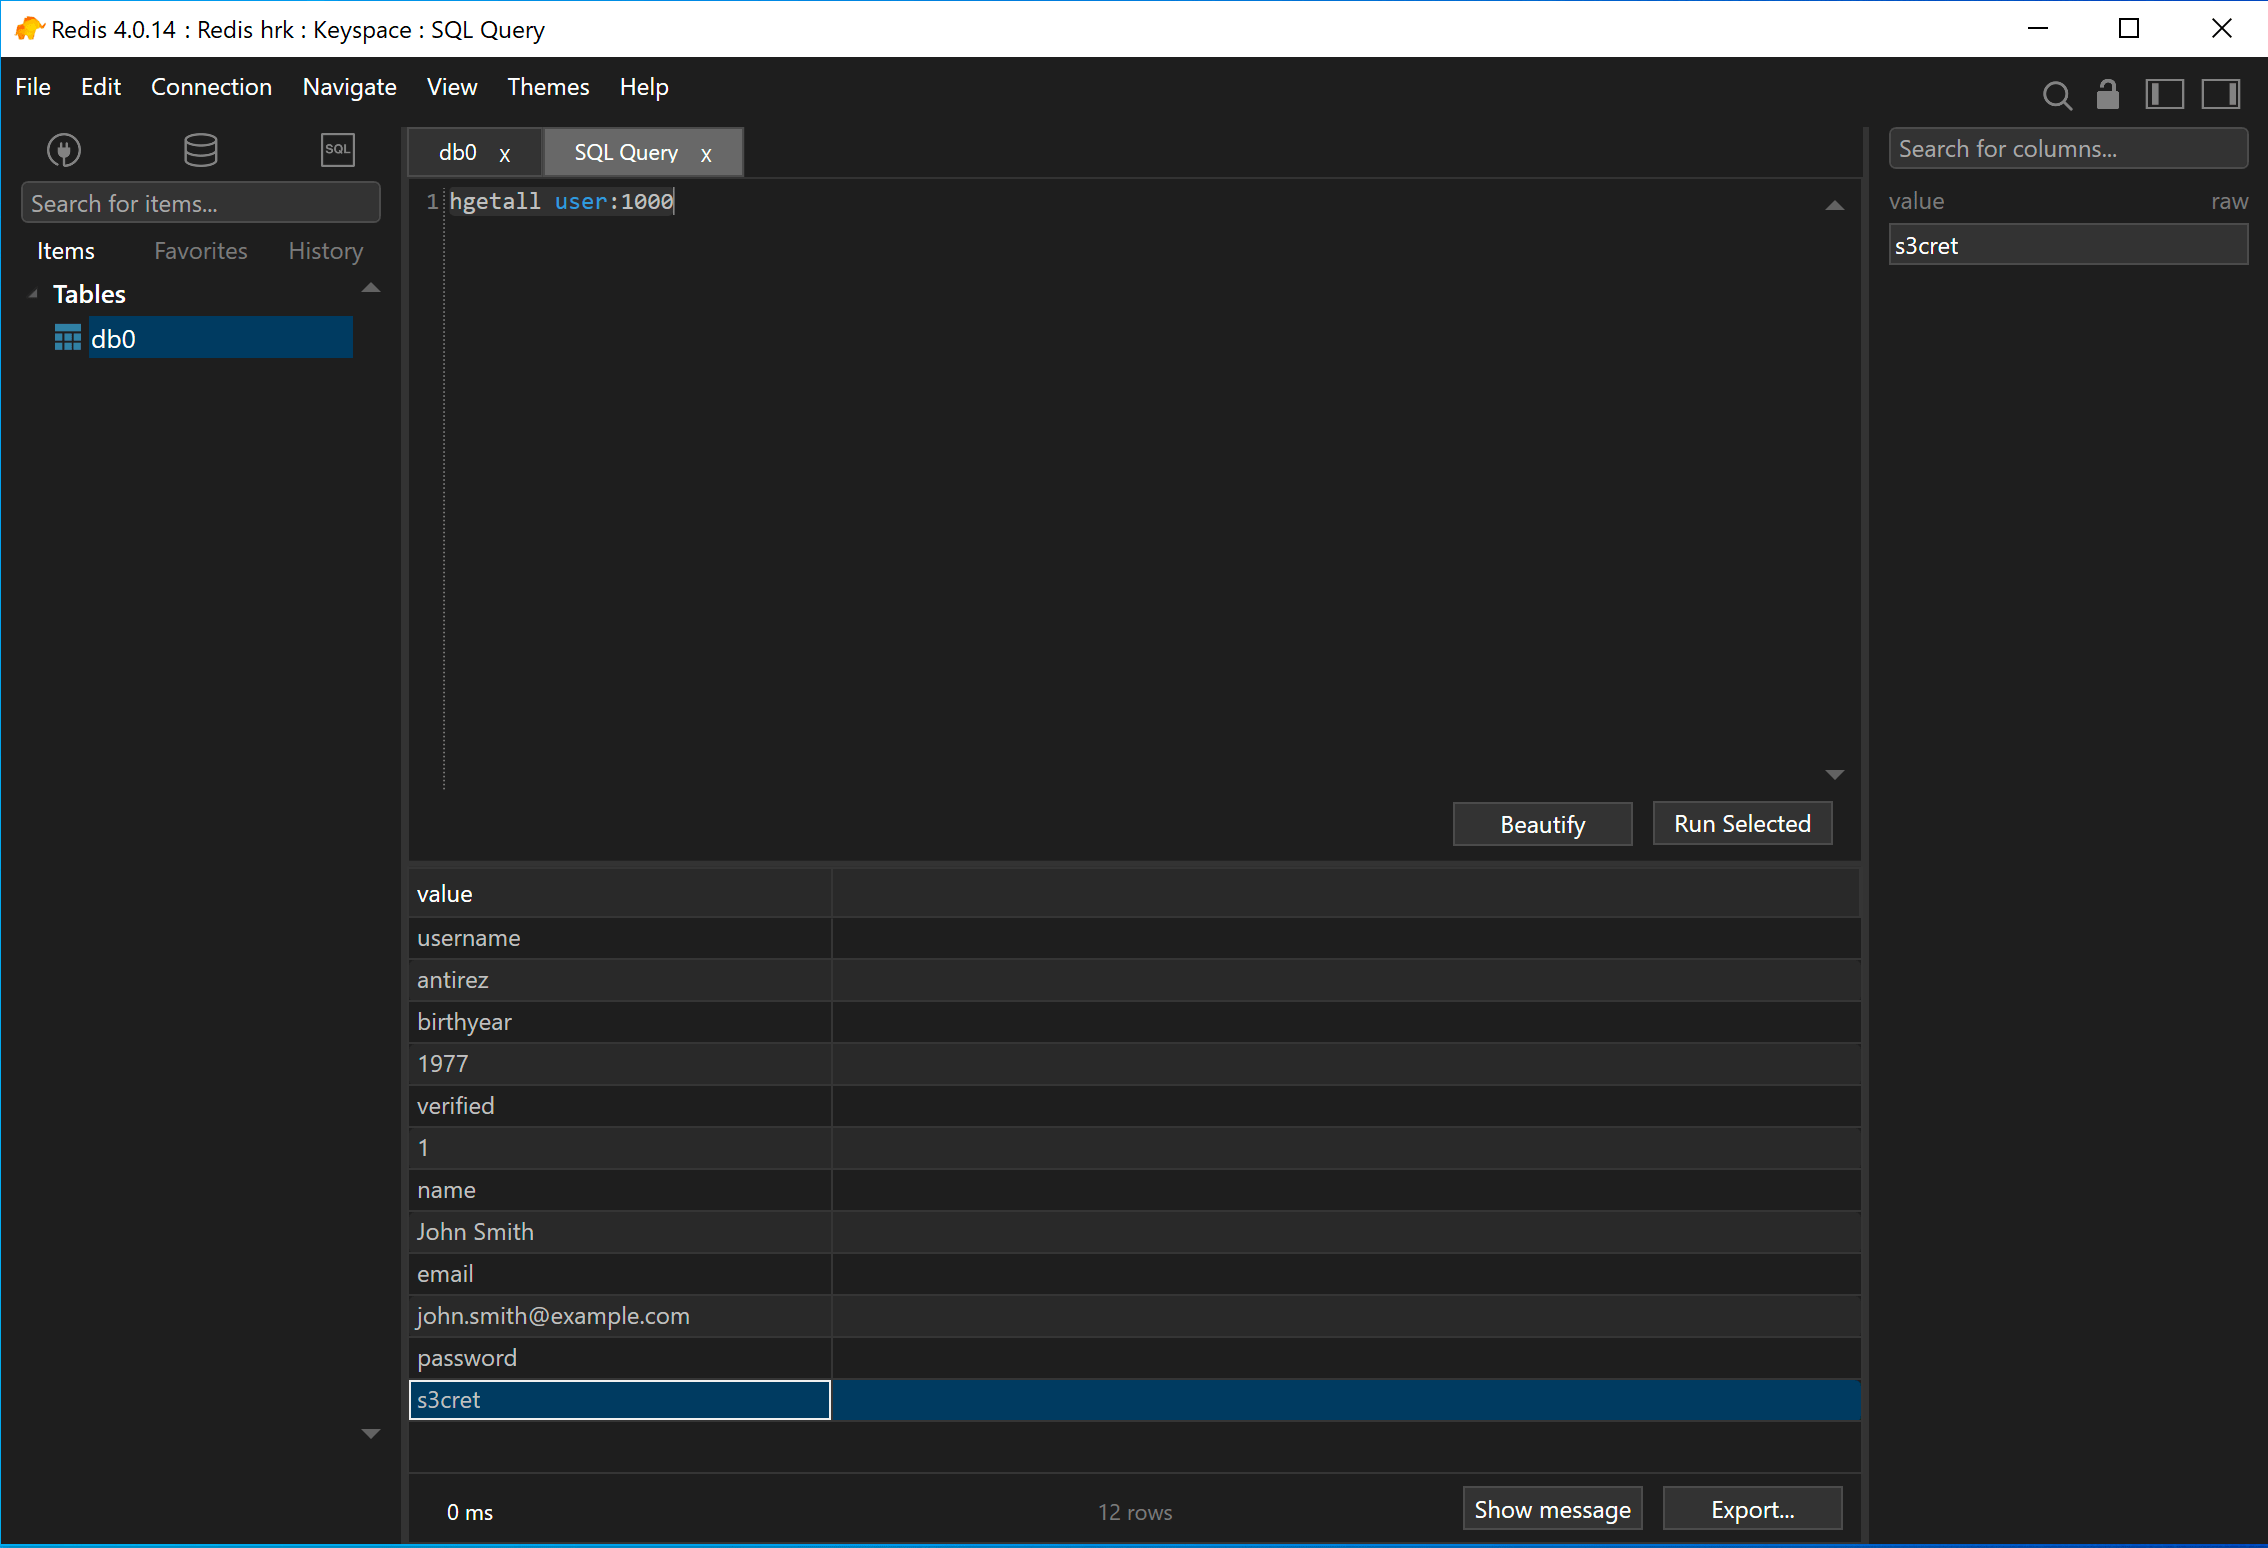The image size is (2268, 1548).
Task: Run the hgetall query with Run Selected
Action: tap(1742, 823)
